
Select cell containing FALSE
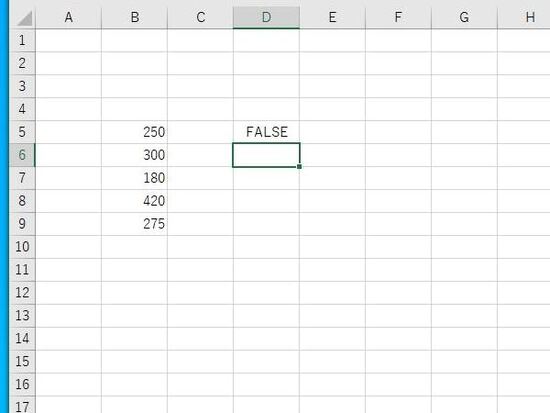(266, 132)
